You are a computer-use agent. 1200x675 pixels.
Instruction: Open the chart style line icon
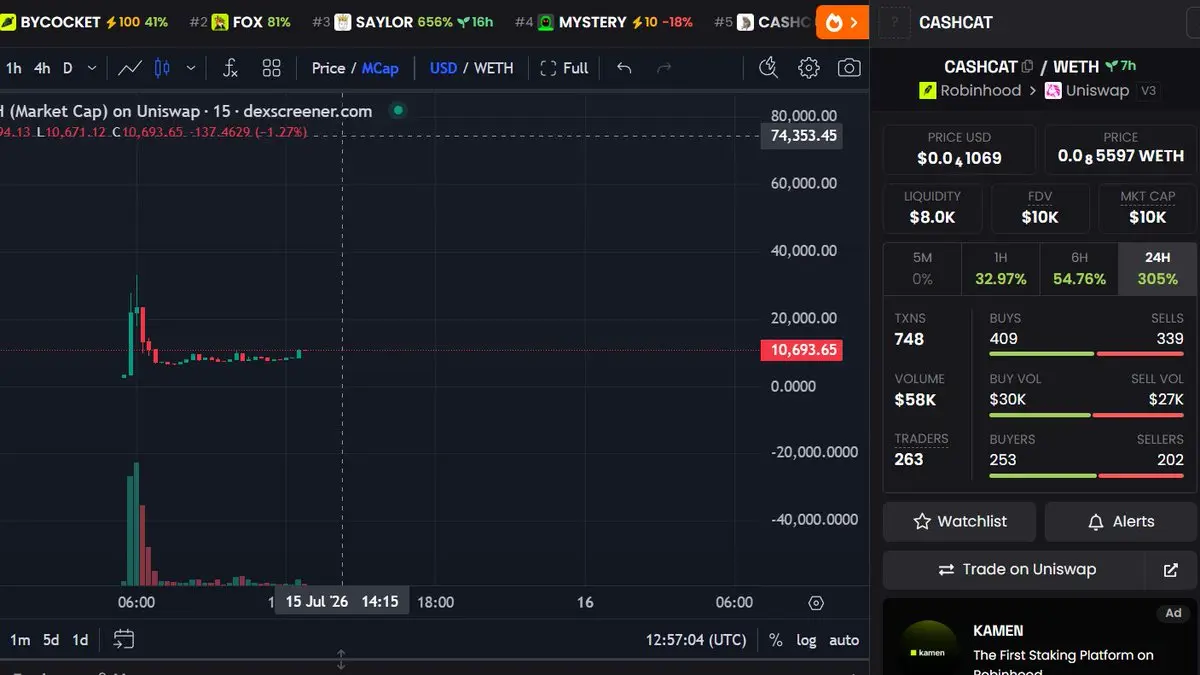point(130,68)
